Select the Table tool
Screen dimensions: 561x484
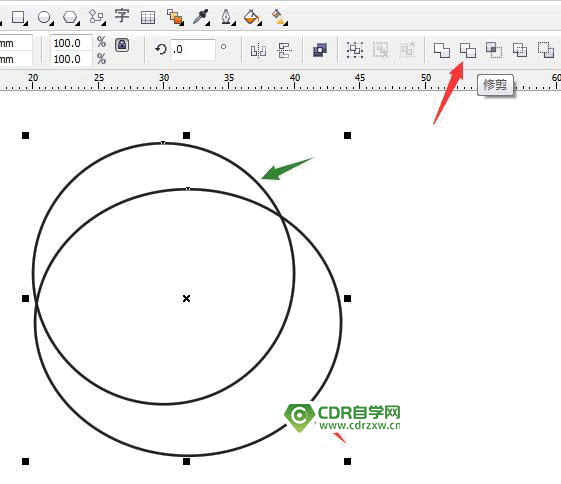[148, 17]
